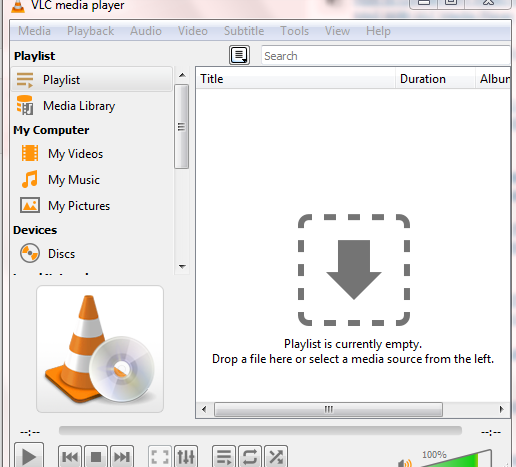The image size is (516, 467).
Task: Open the Audio menu
Action: (146, 31)
